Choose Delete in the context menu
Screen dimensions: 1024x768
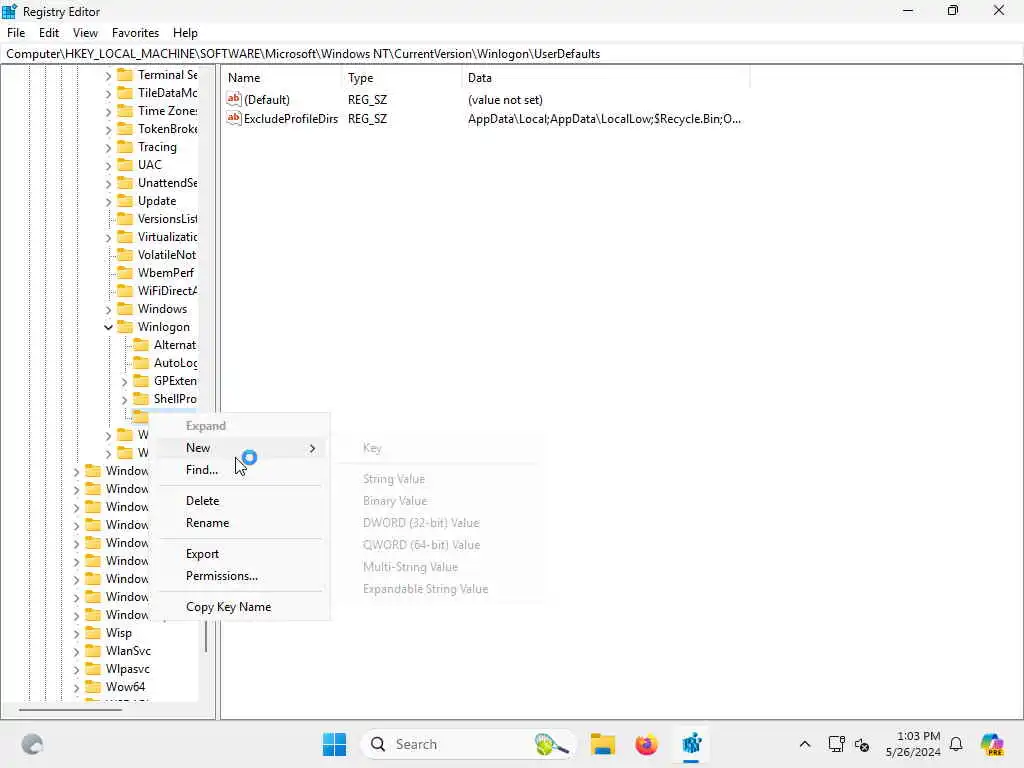click(x=242, y=501)
